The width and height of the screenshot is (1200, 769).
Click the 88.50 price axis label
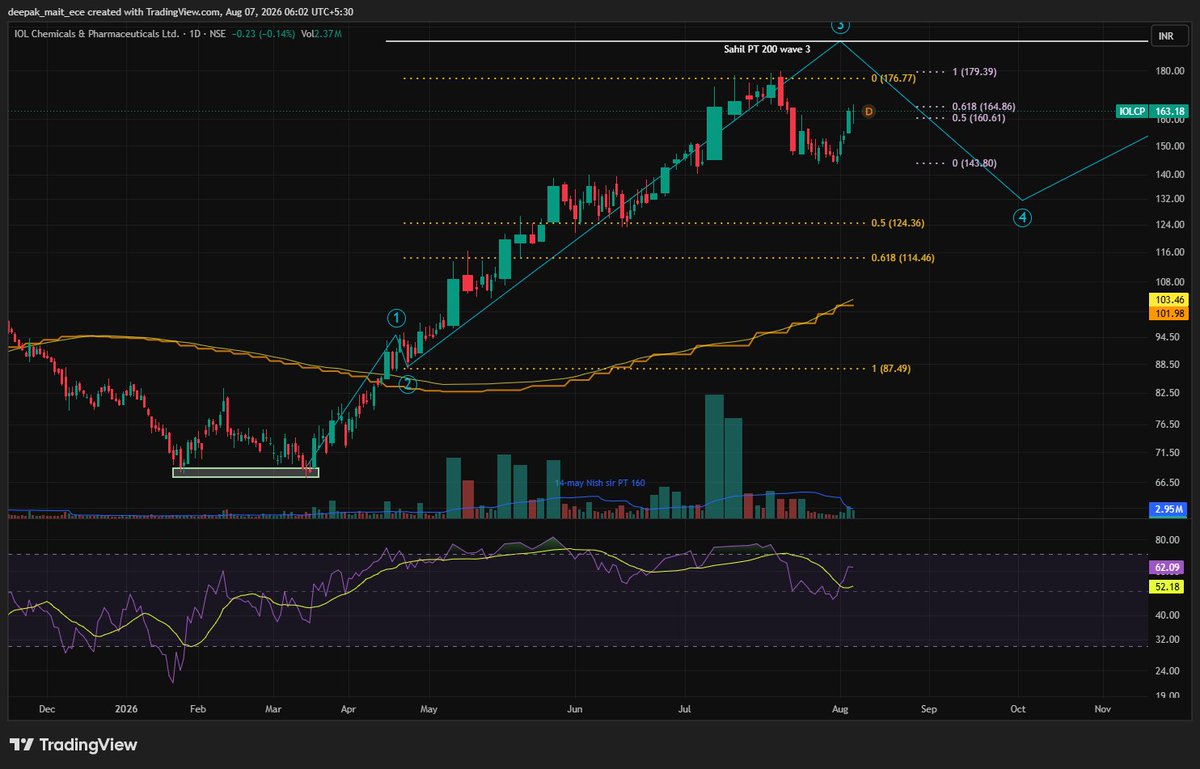coord(1168,365)
